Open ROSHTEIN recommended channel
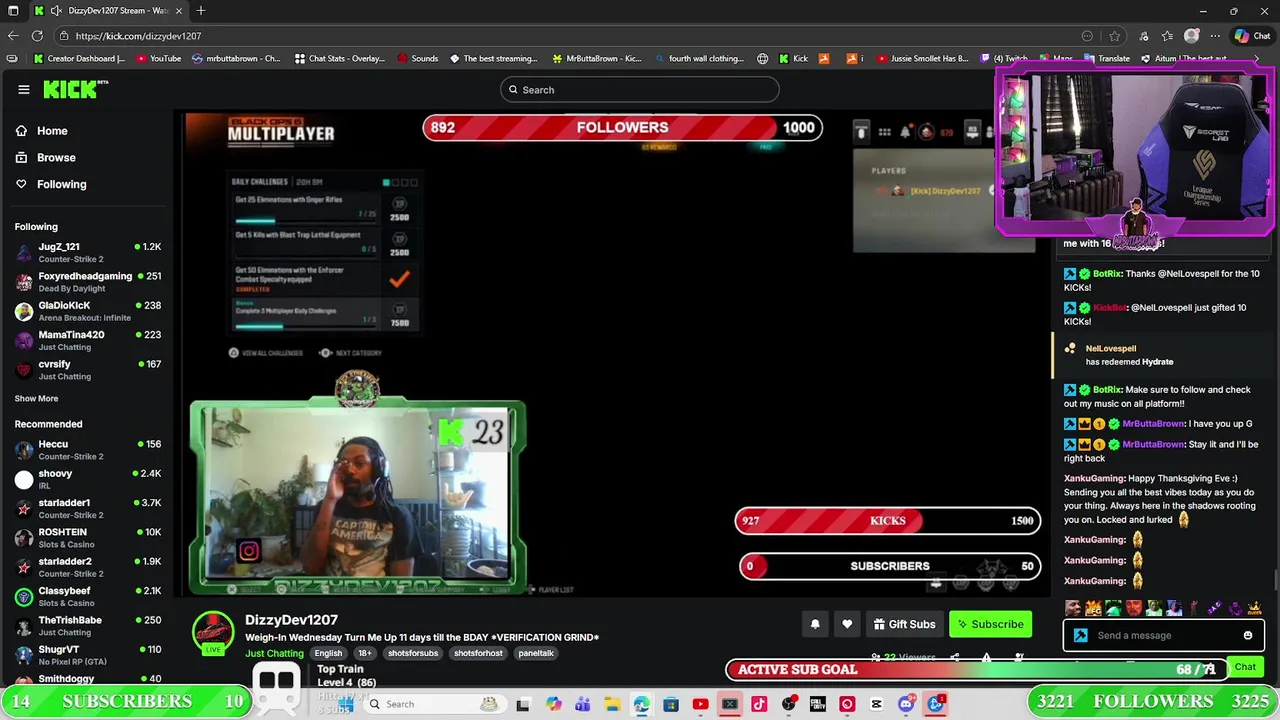This screenshot has height=720, width=1280. coord(87,538)
